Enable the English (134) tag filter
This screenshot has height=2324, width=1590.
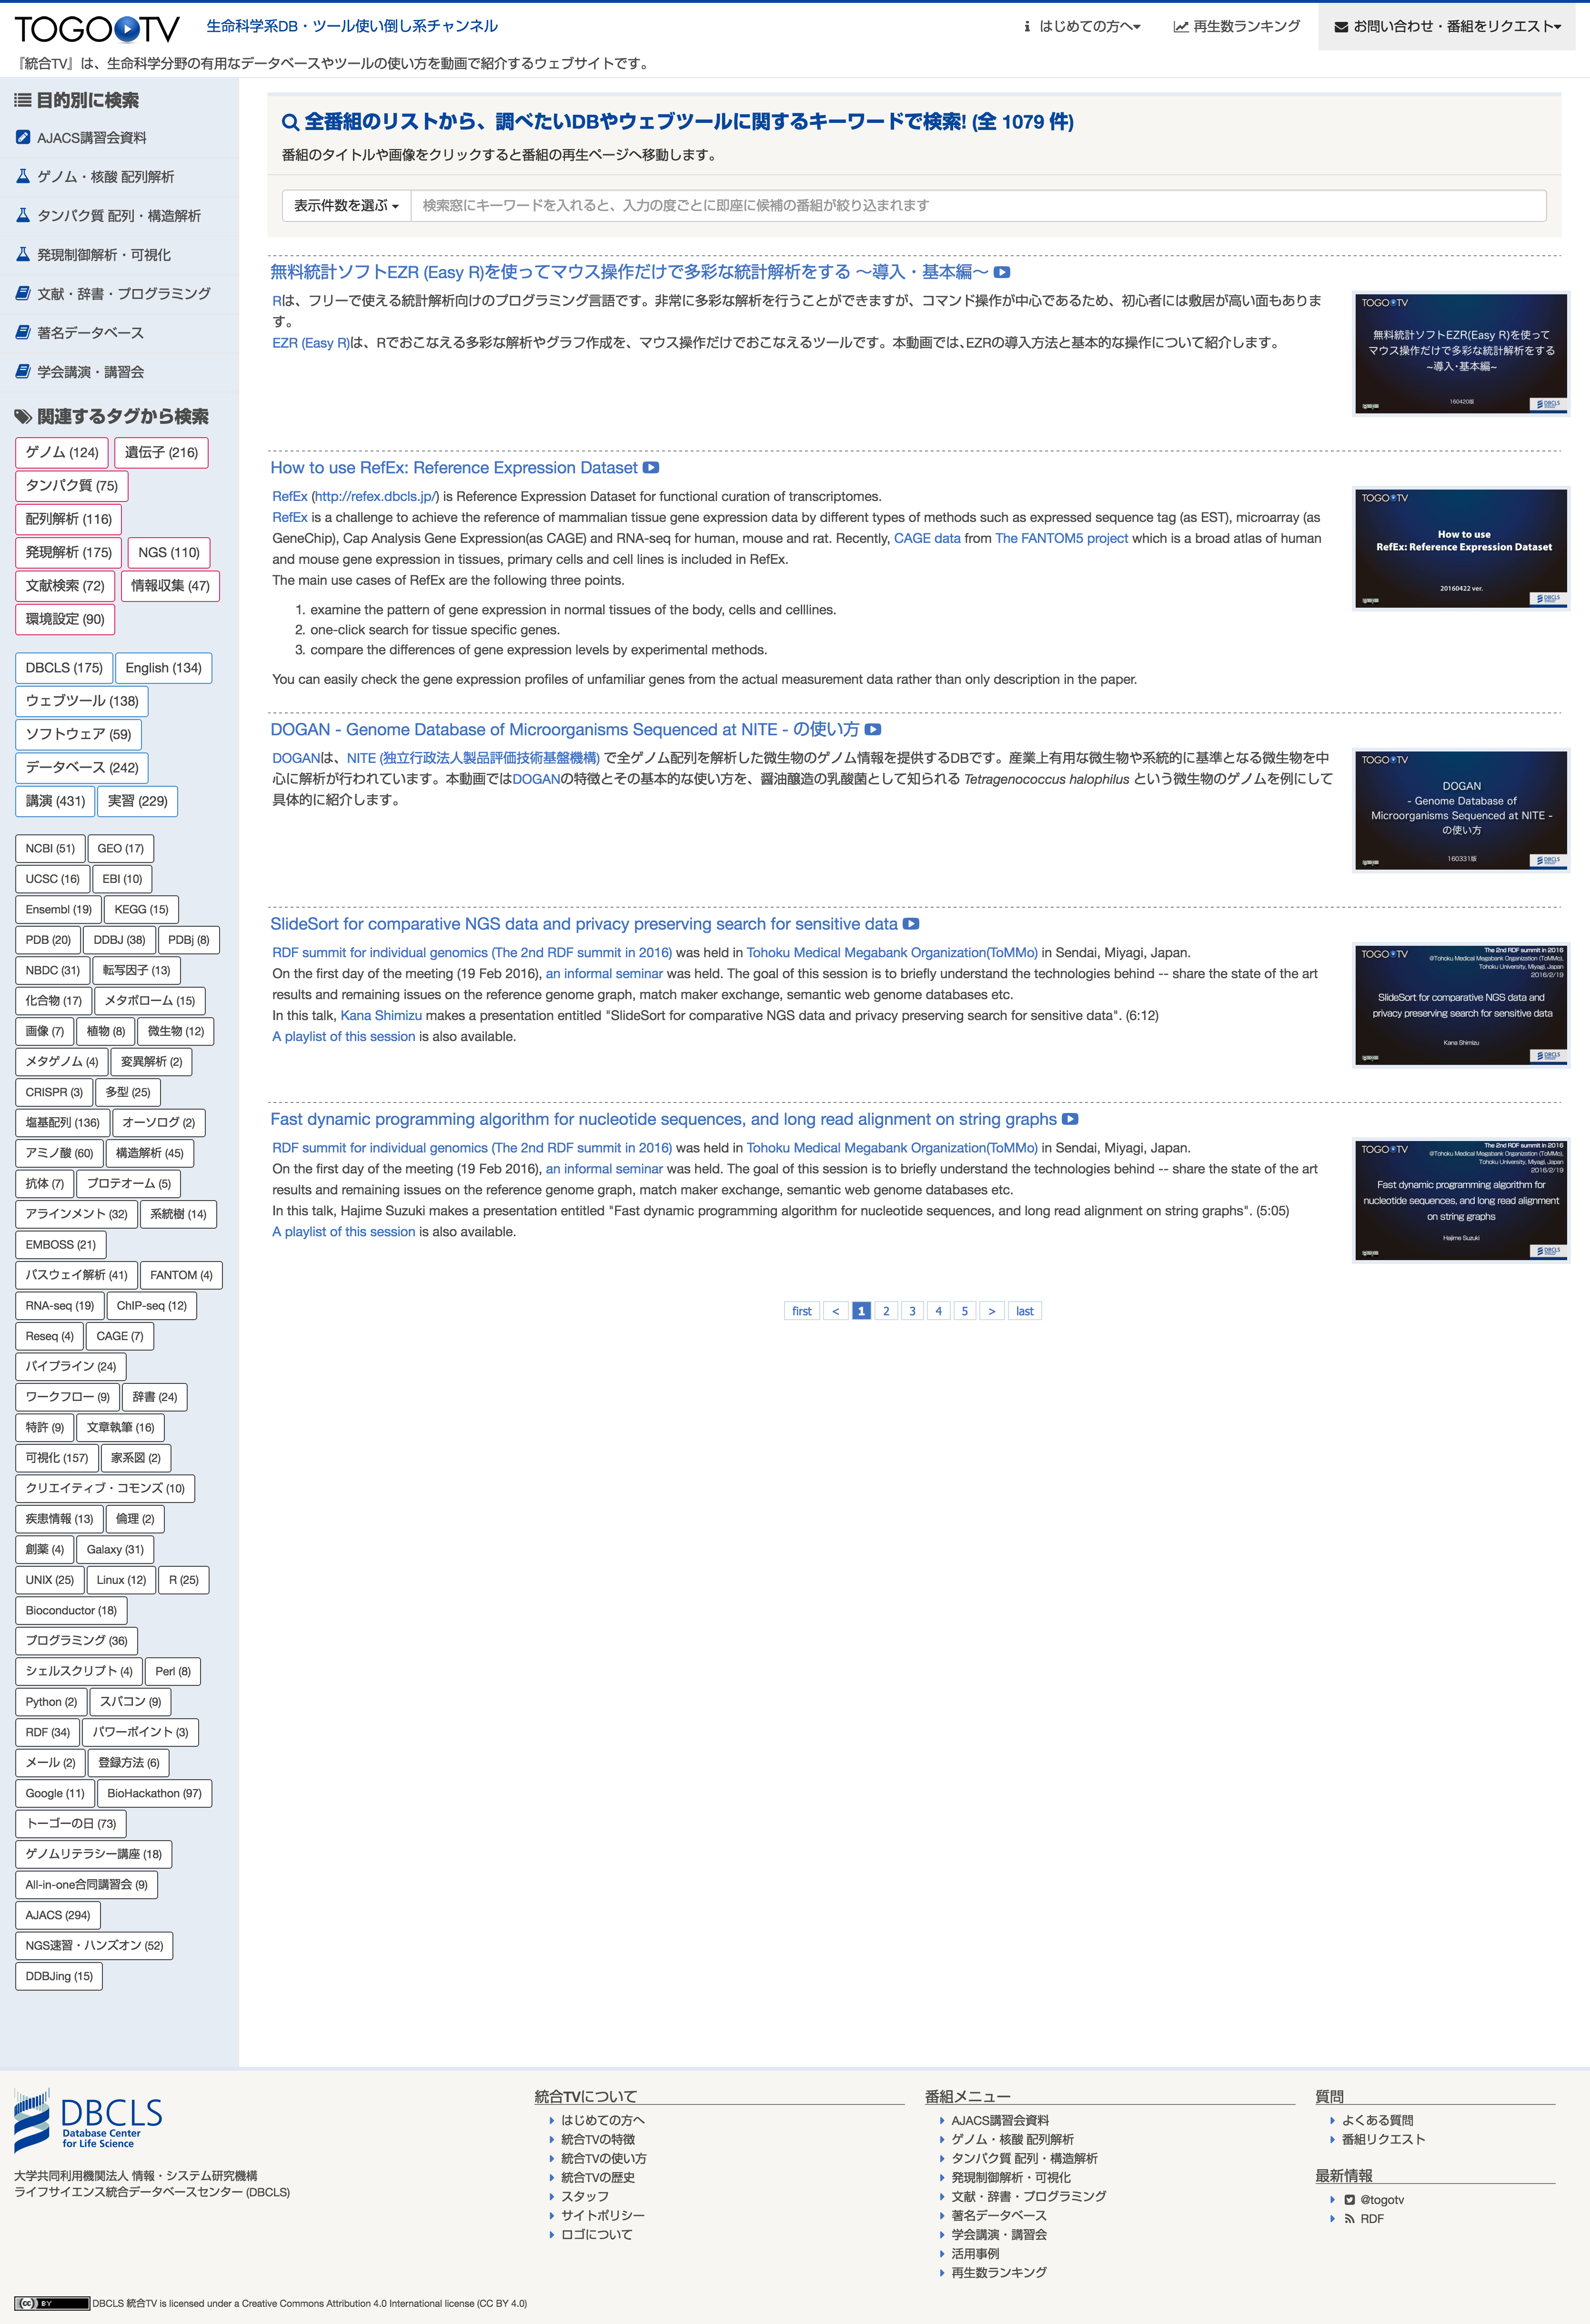click(163, 668)
